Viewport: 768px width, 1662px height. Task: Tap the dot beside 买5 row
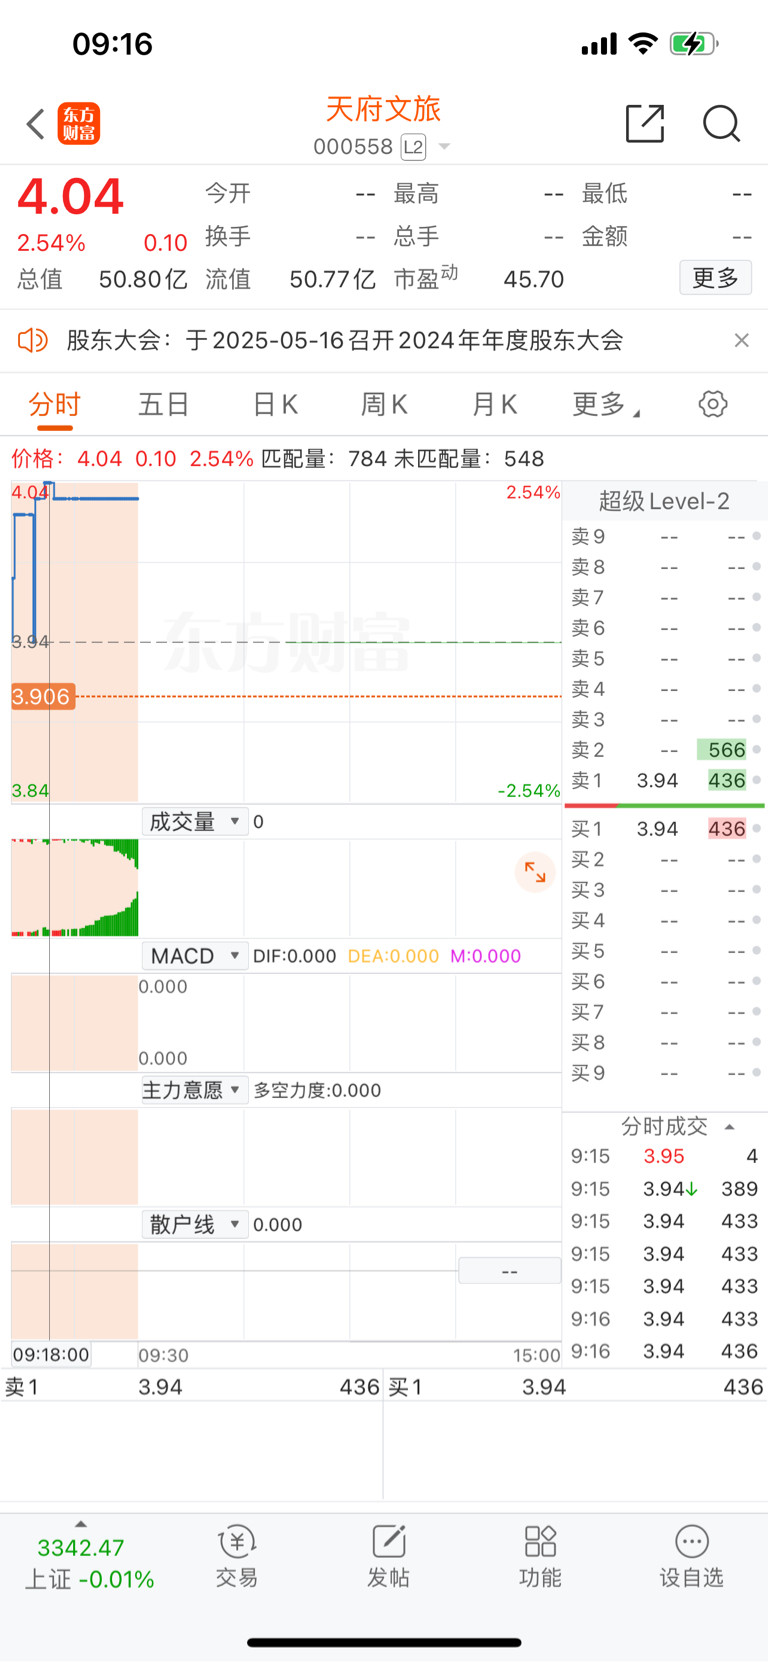(x=757, y=951)
